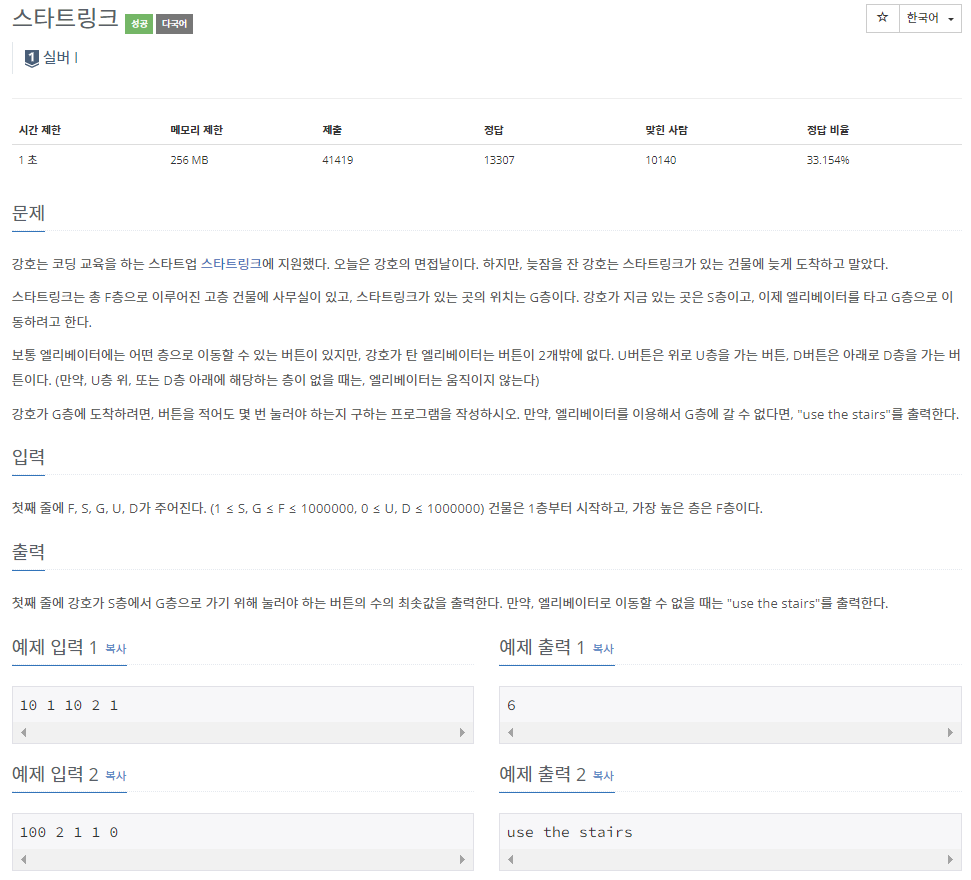Click the submissions count 41419

pos(337,160)
